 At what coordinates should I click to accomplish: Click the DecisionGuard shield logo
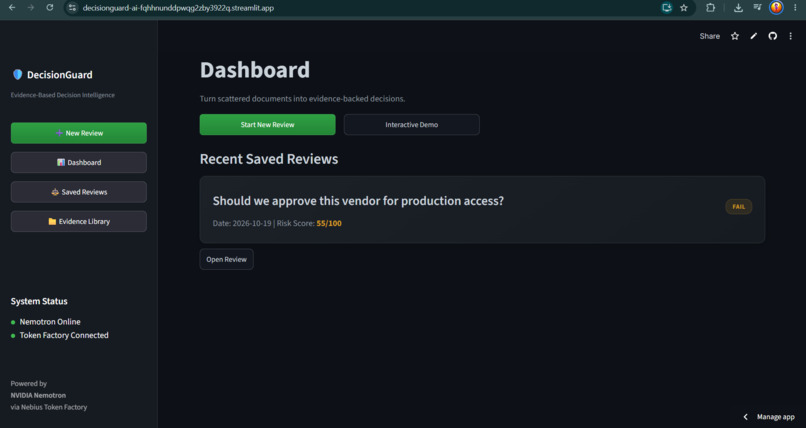pyautogui.click(x=17, y=75)
